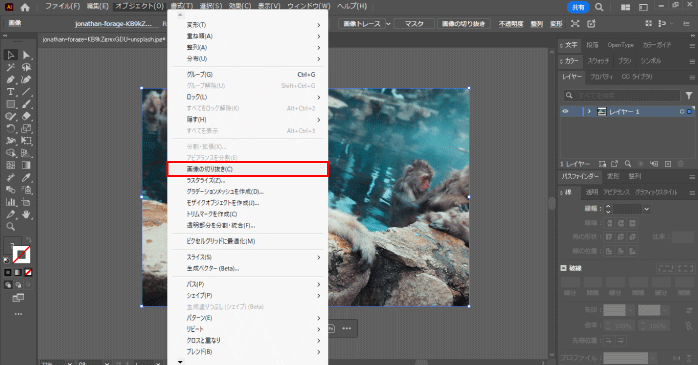Select the Eyedropper tool

(x=26, y=178)
